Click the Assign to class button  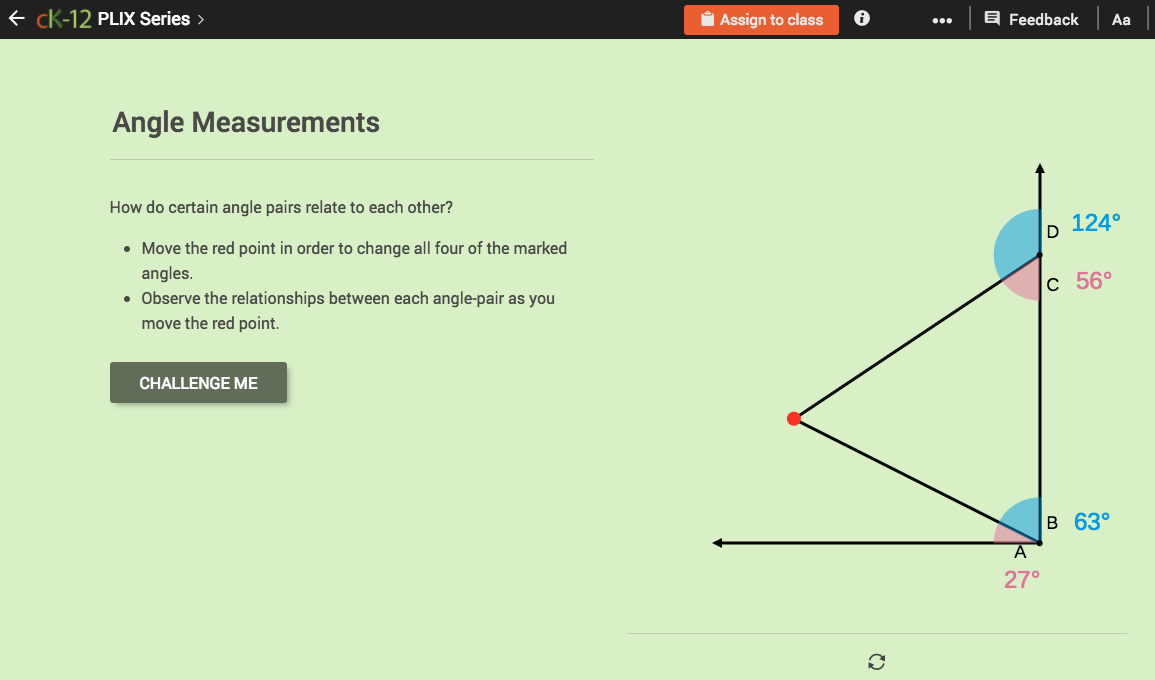761,19
